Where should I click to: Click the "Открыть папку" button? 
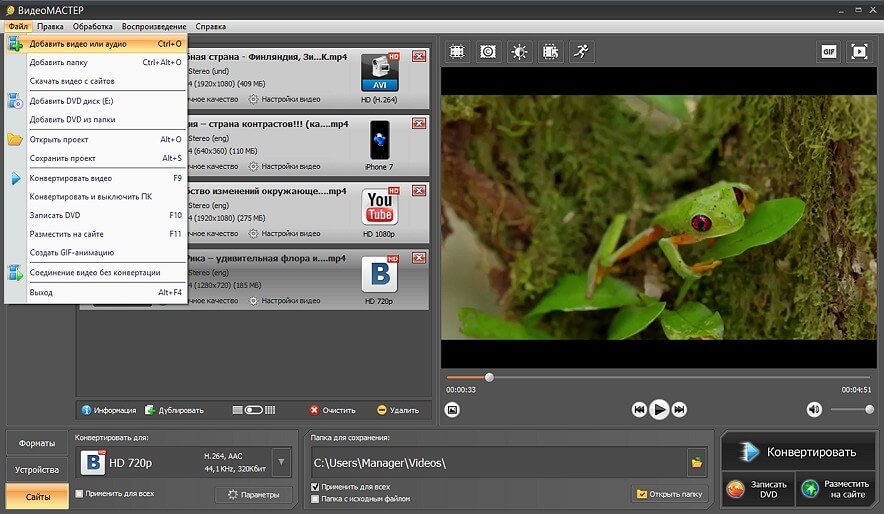coord(669,494)
